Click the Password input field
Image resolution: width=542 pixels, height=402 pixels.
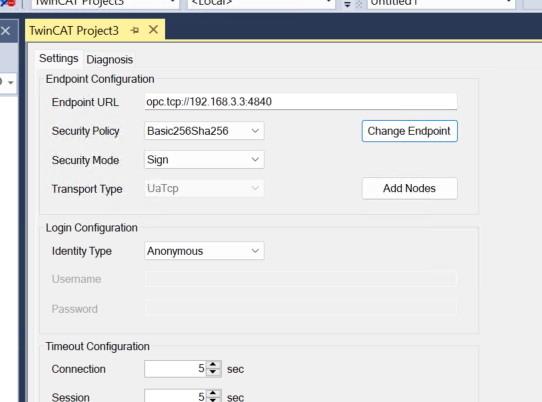coord(301,308)
